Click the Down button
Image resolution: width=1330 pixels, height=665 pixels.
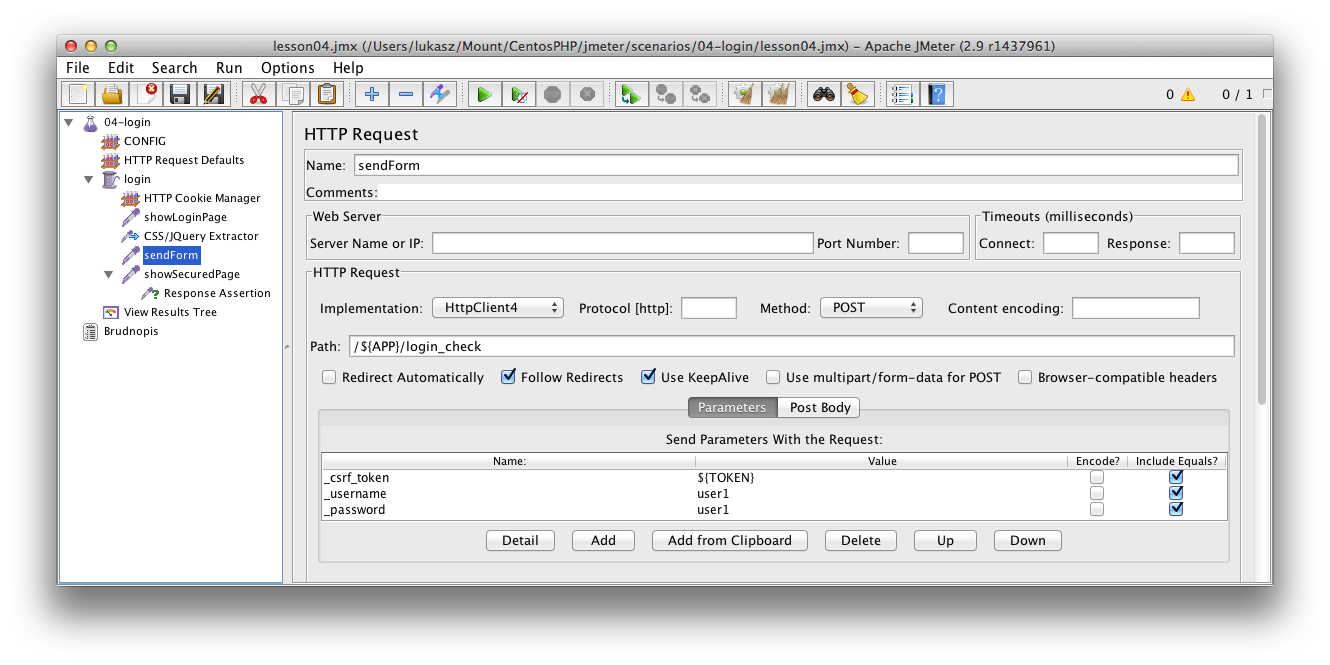(1028, 540)
